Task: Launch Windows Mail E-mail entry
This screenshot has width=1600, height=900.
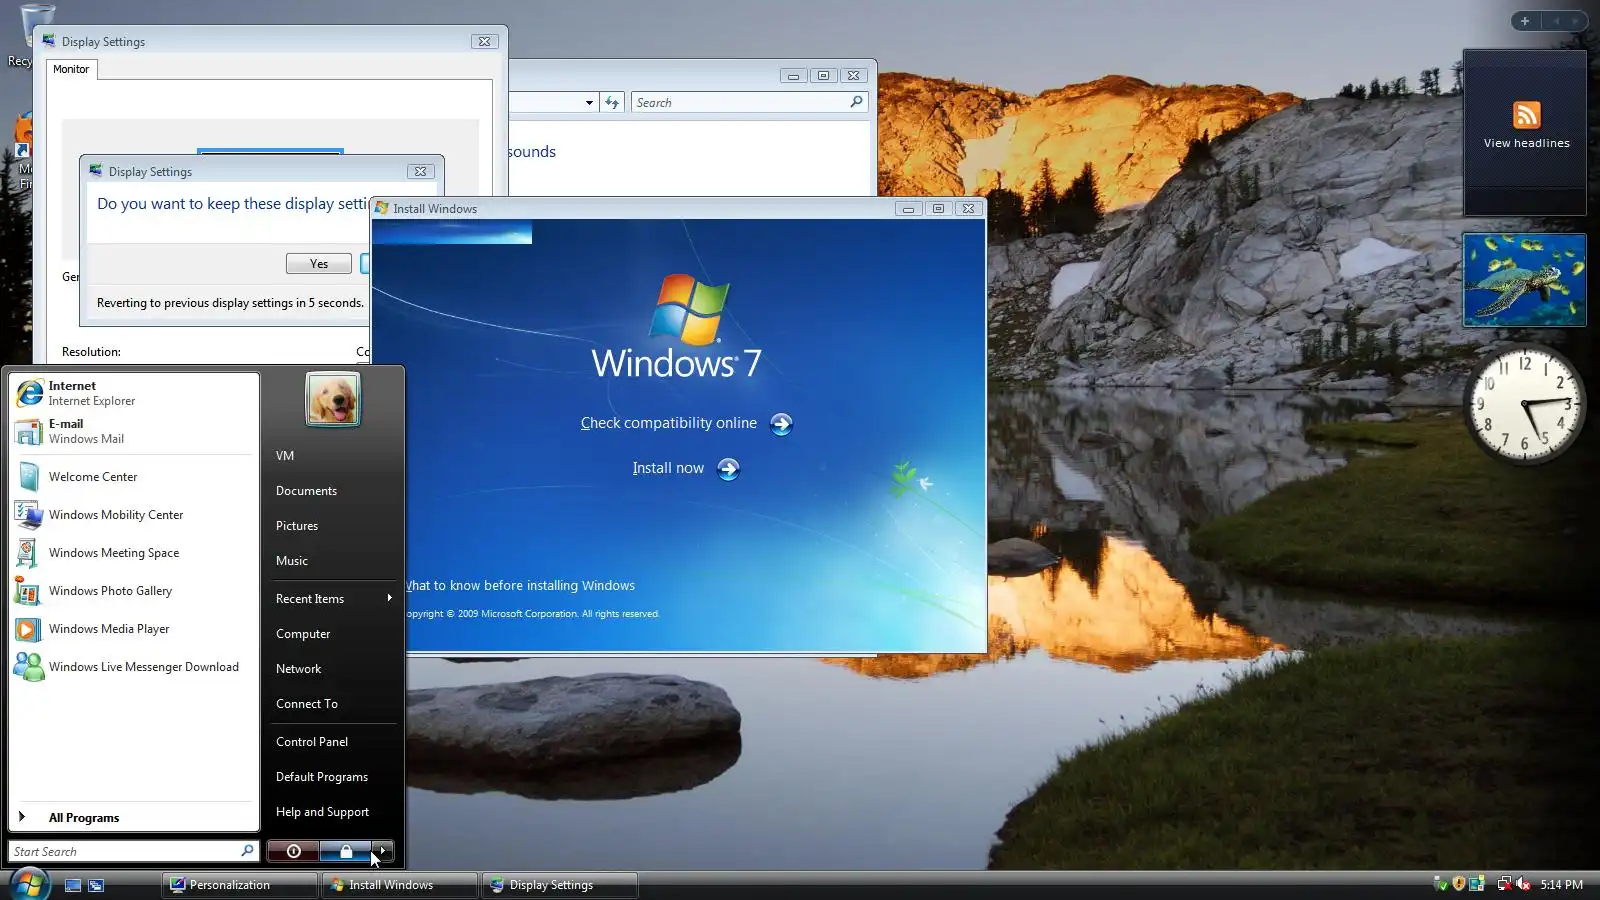Action: (134, 431)
